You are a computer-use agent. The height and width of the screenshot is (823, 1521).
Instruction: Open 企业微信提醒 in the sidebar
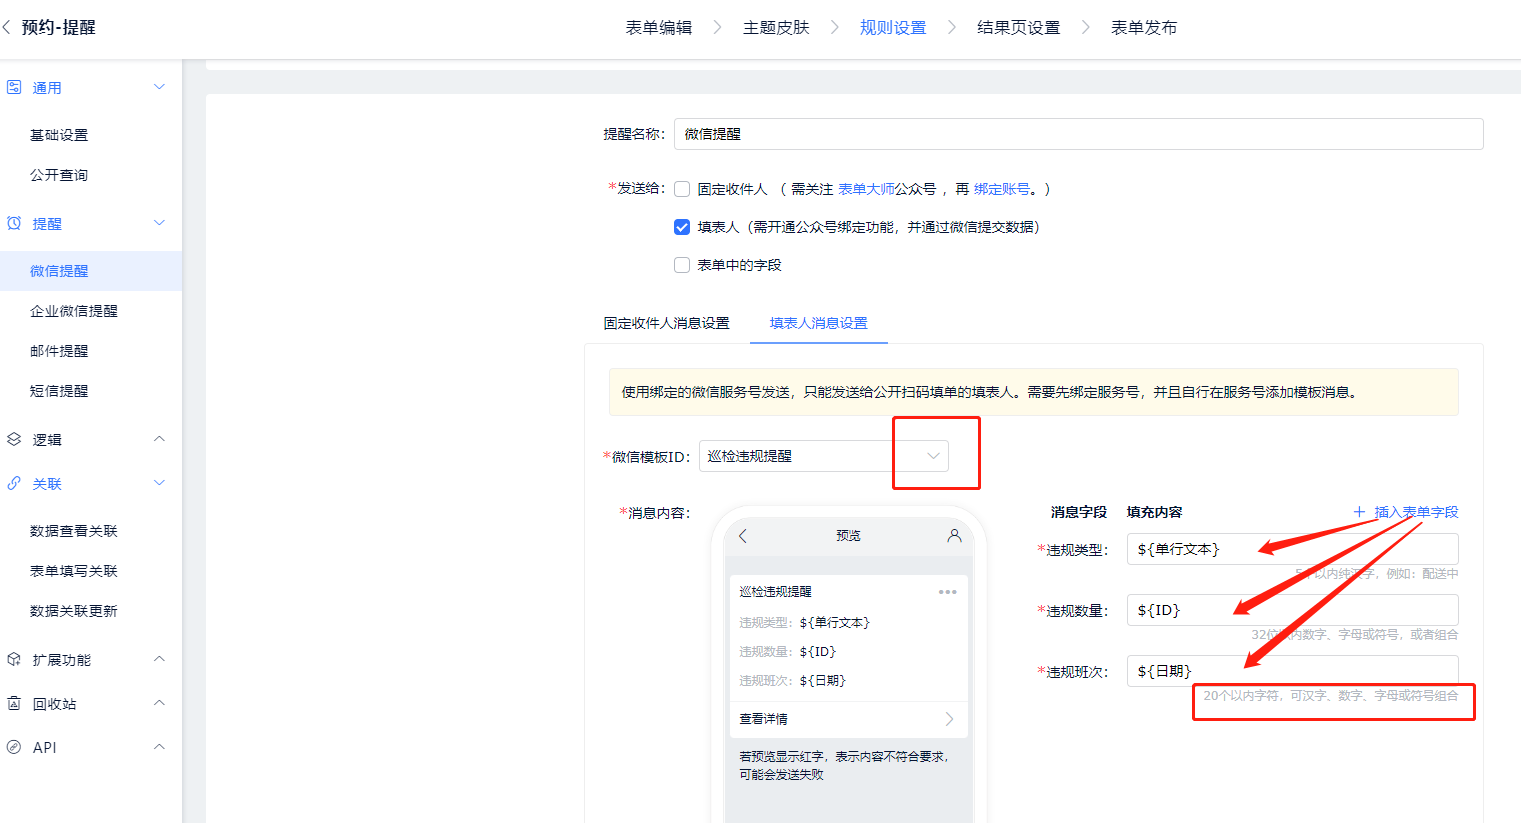[74, 311]
